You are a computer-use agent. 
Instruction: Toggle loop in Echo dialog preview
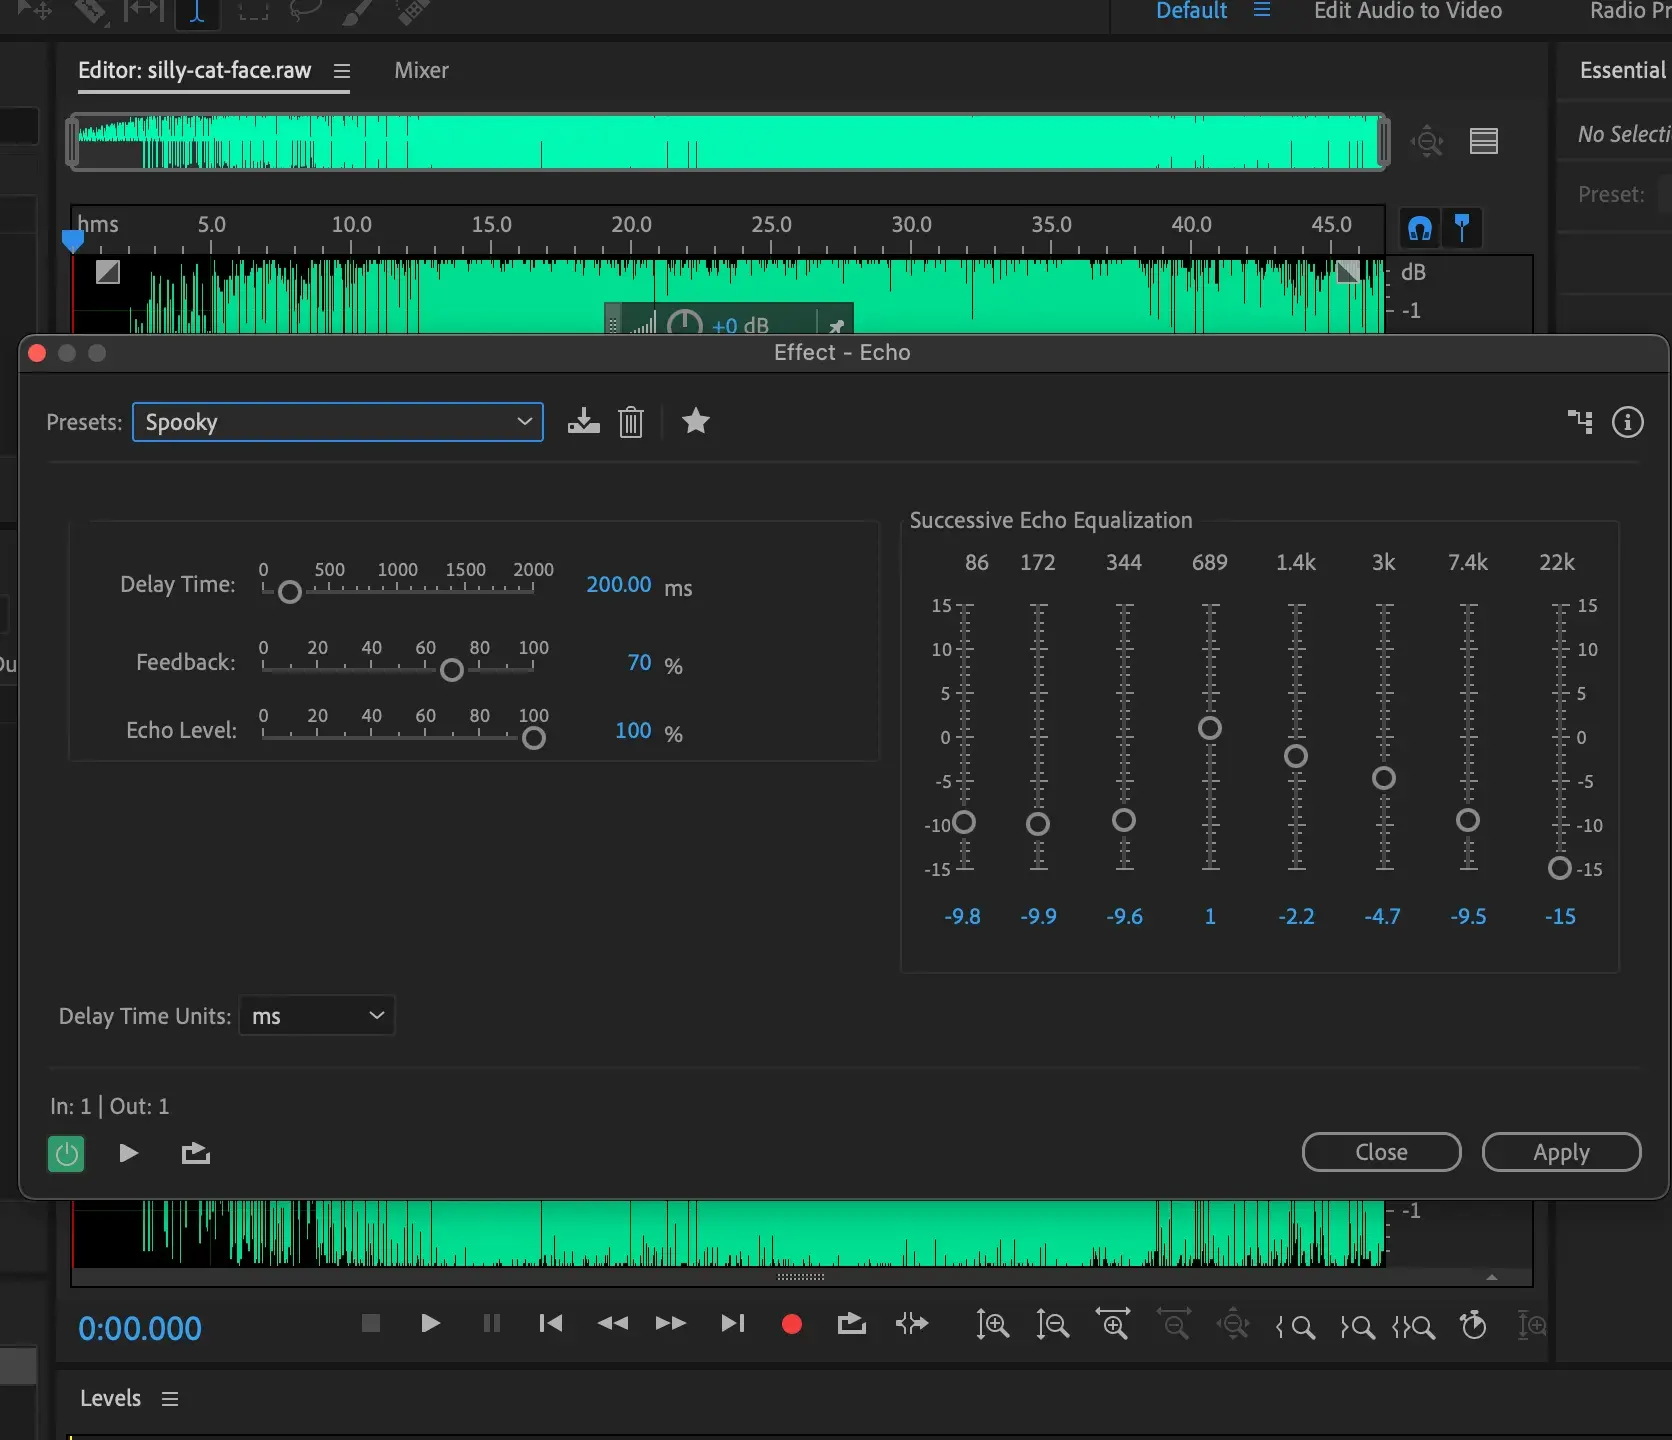[x=196, y=1153]
